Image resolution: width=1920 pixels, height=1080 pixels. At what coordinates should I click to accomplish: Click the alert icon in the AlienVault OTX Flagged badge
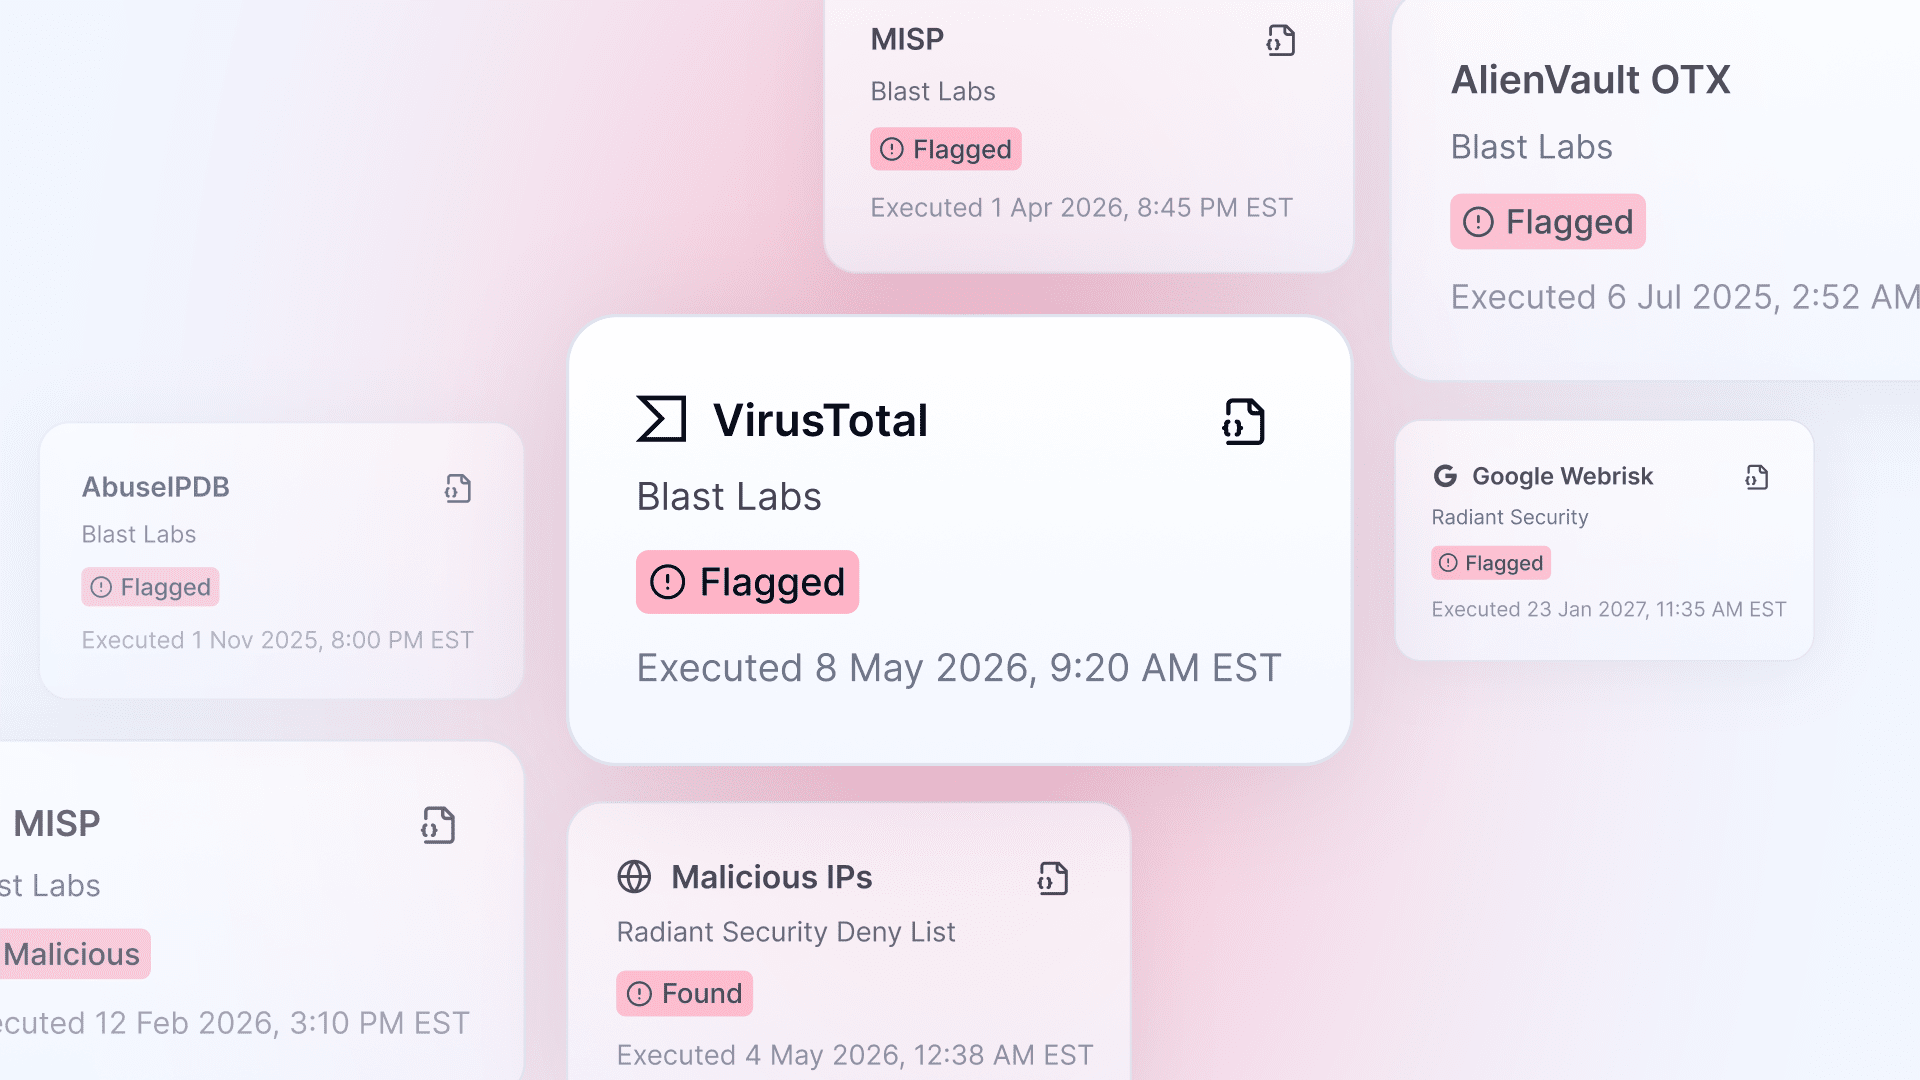pos(1478,222)
